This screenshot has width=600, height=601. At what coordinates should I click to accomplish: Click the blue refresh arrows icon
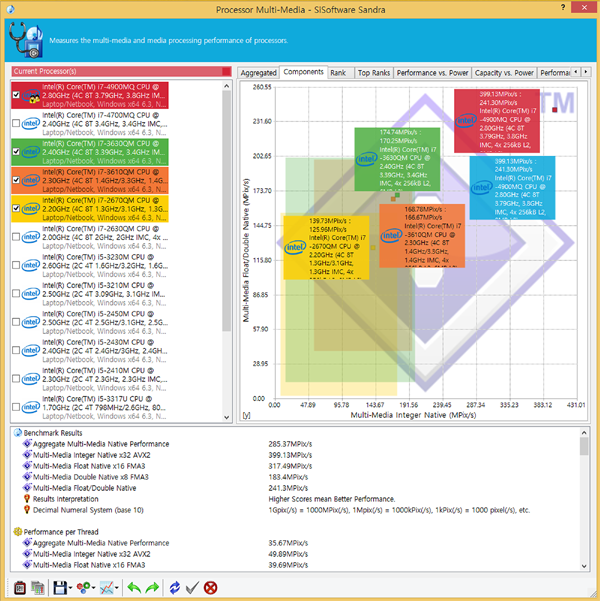click(175, 588)
